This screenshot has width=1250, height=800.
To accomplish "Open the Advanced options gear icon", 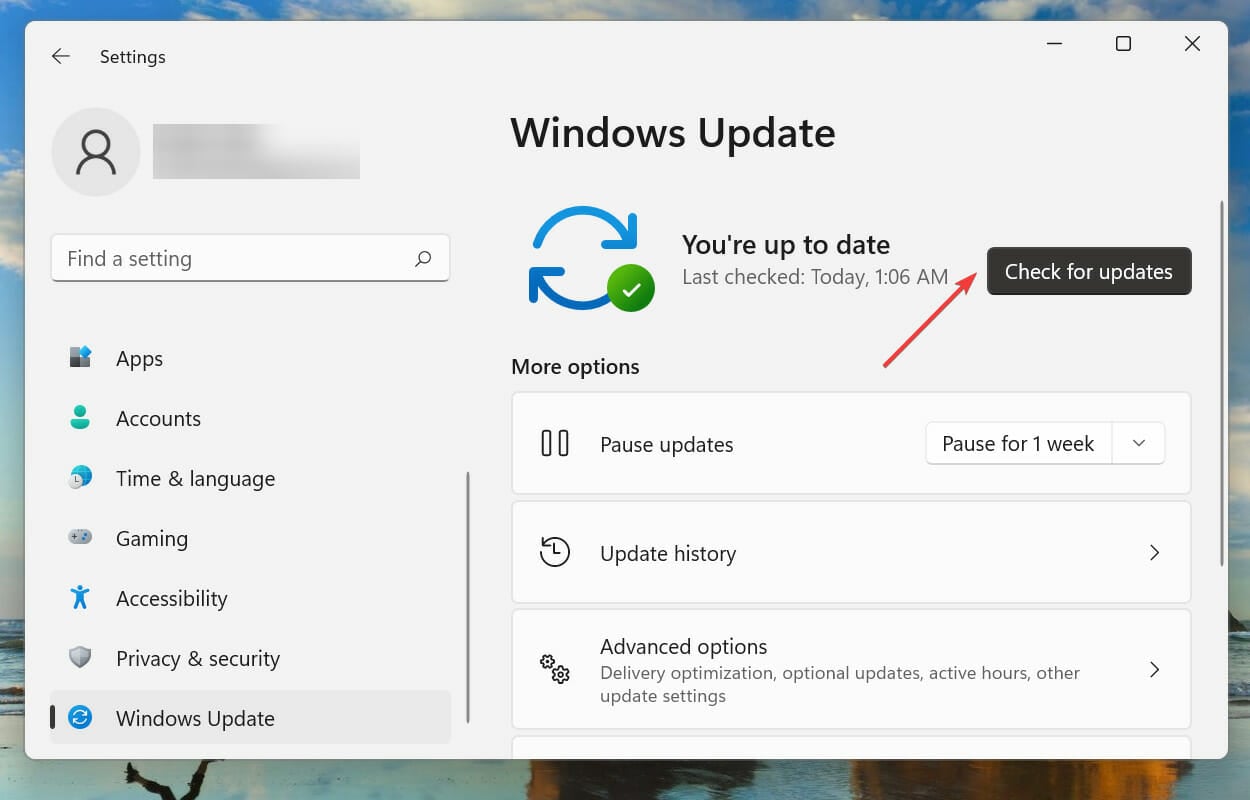I will tap(555, 670).
